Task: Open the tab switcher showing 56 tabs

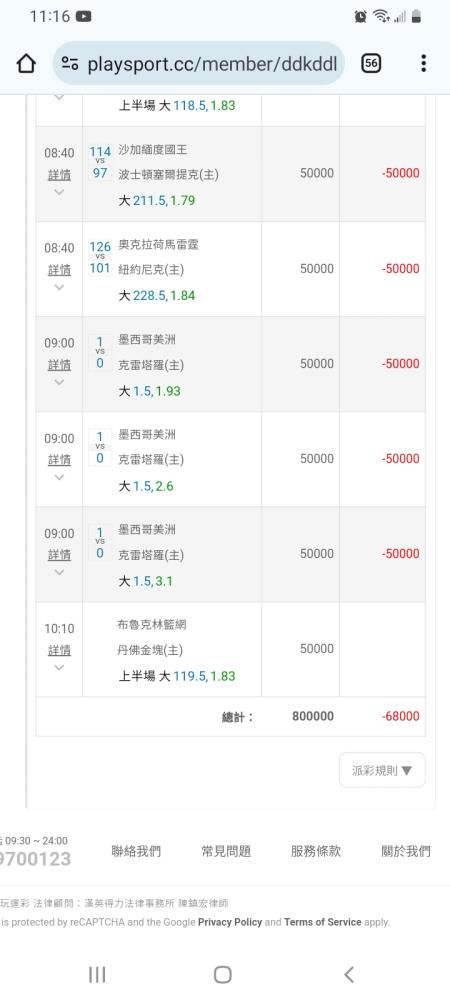Action: click(x=371, y=63)
